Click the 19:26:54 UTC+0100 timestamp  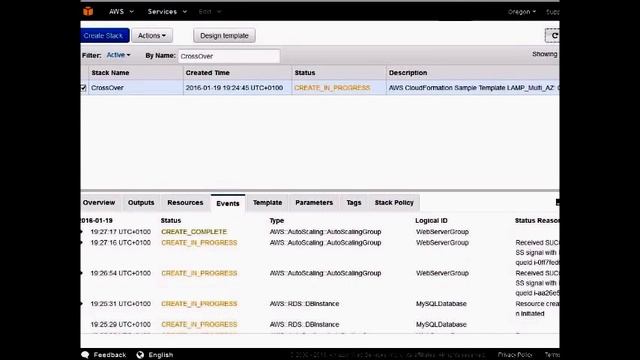120,273
